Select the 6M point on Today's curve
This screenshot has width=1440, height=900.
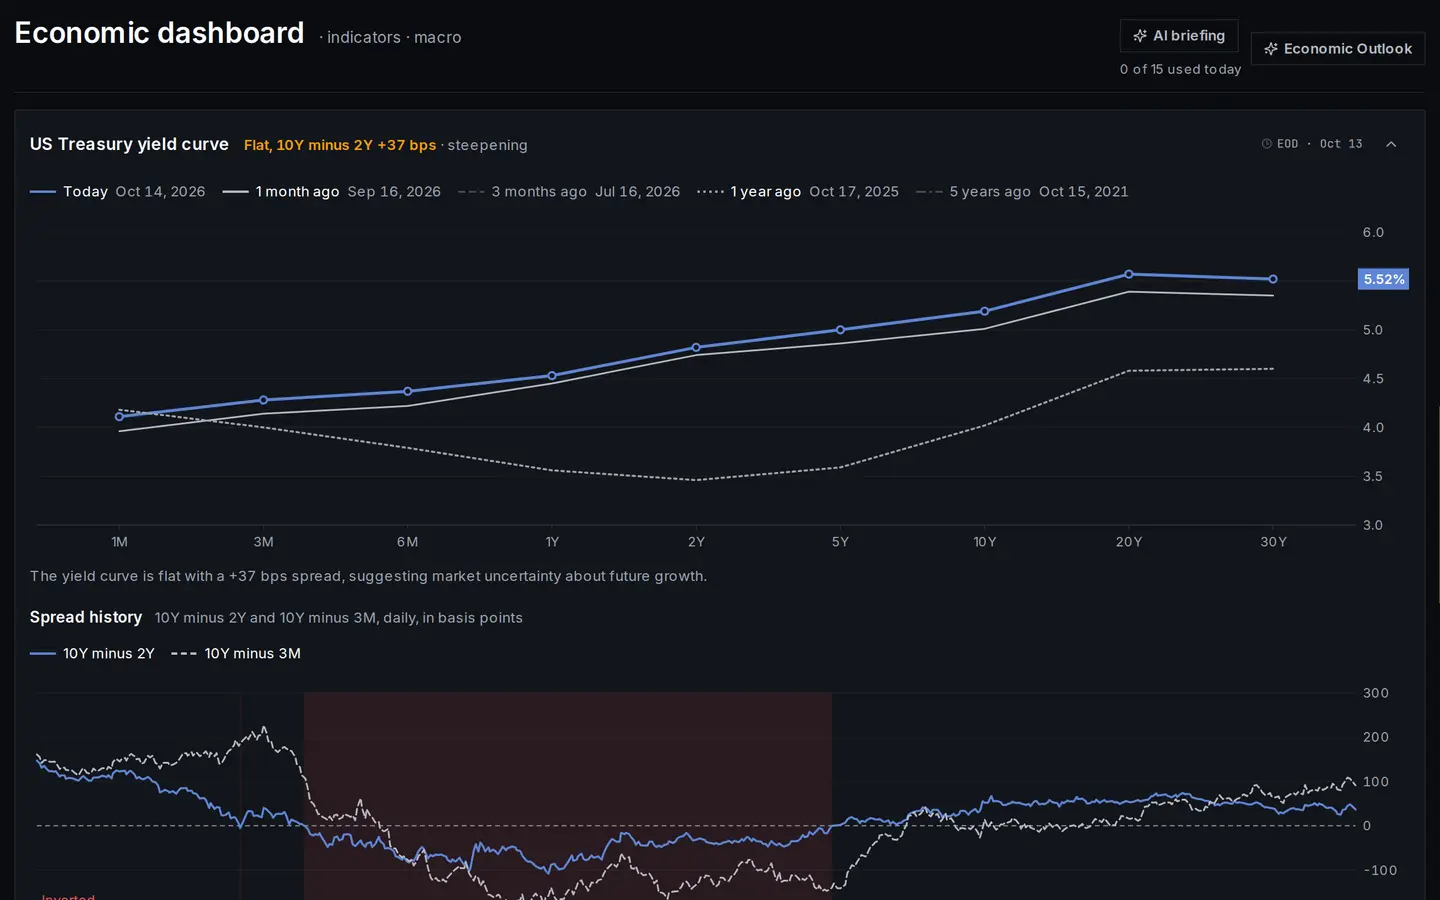pos(408,391)
